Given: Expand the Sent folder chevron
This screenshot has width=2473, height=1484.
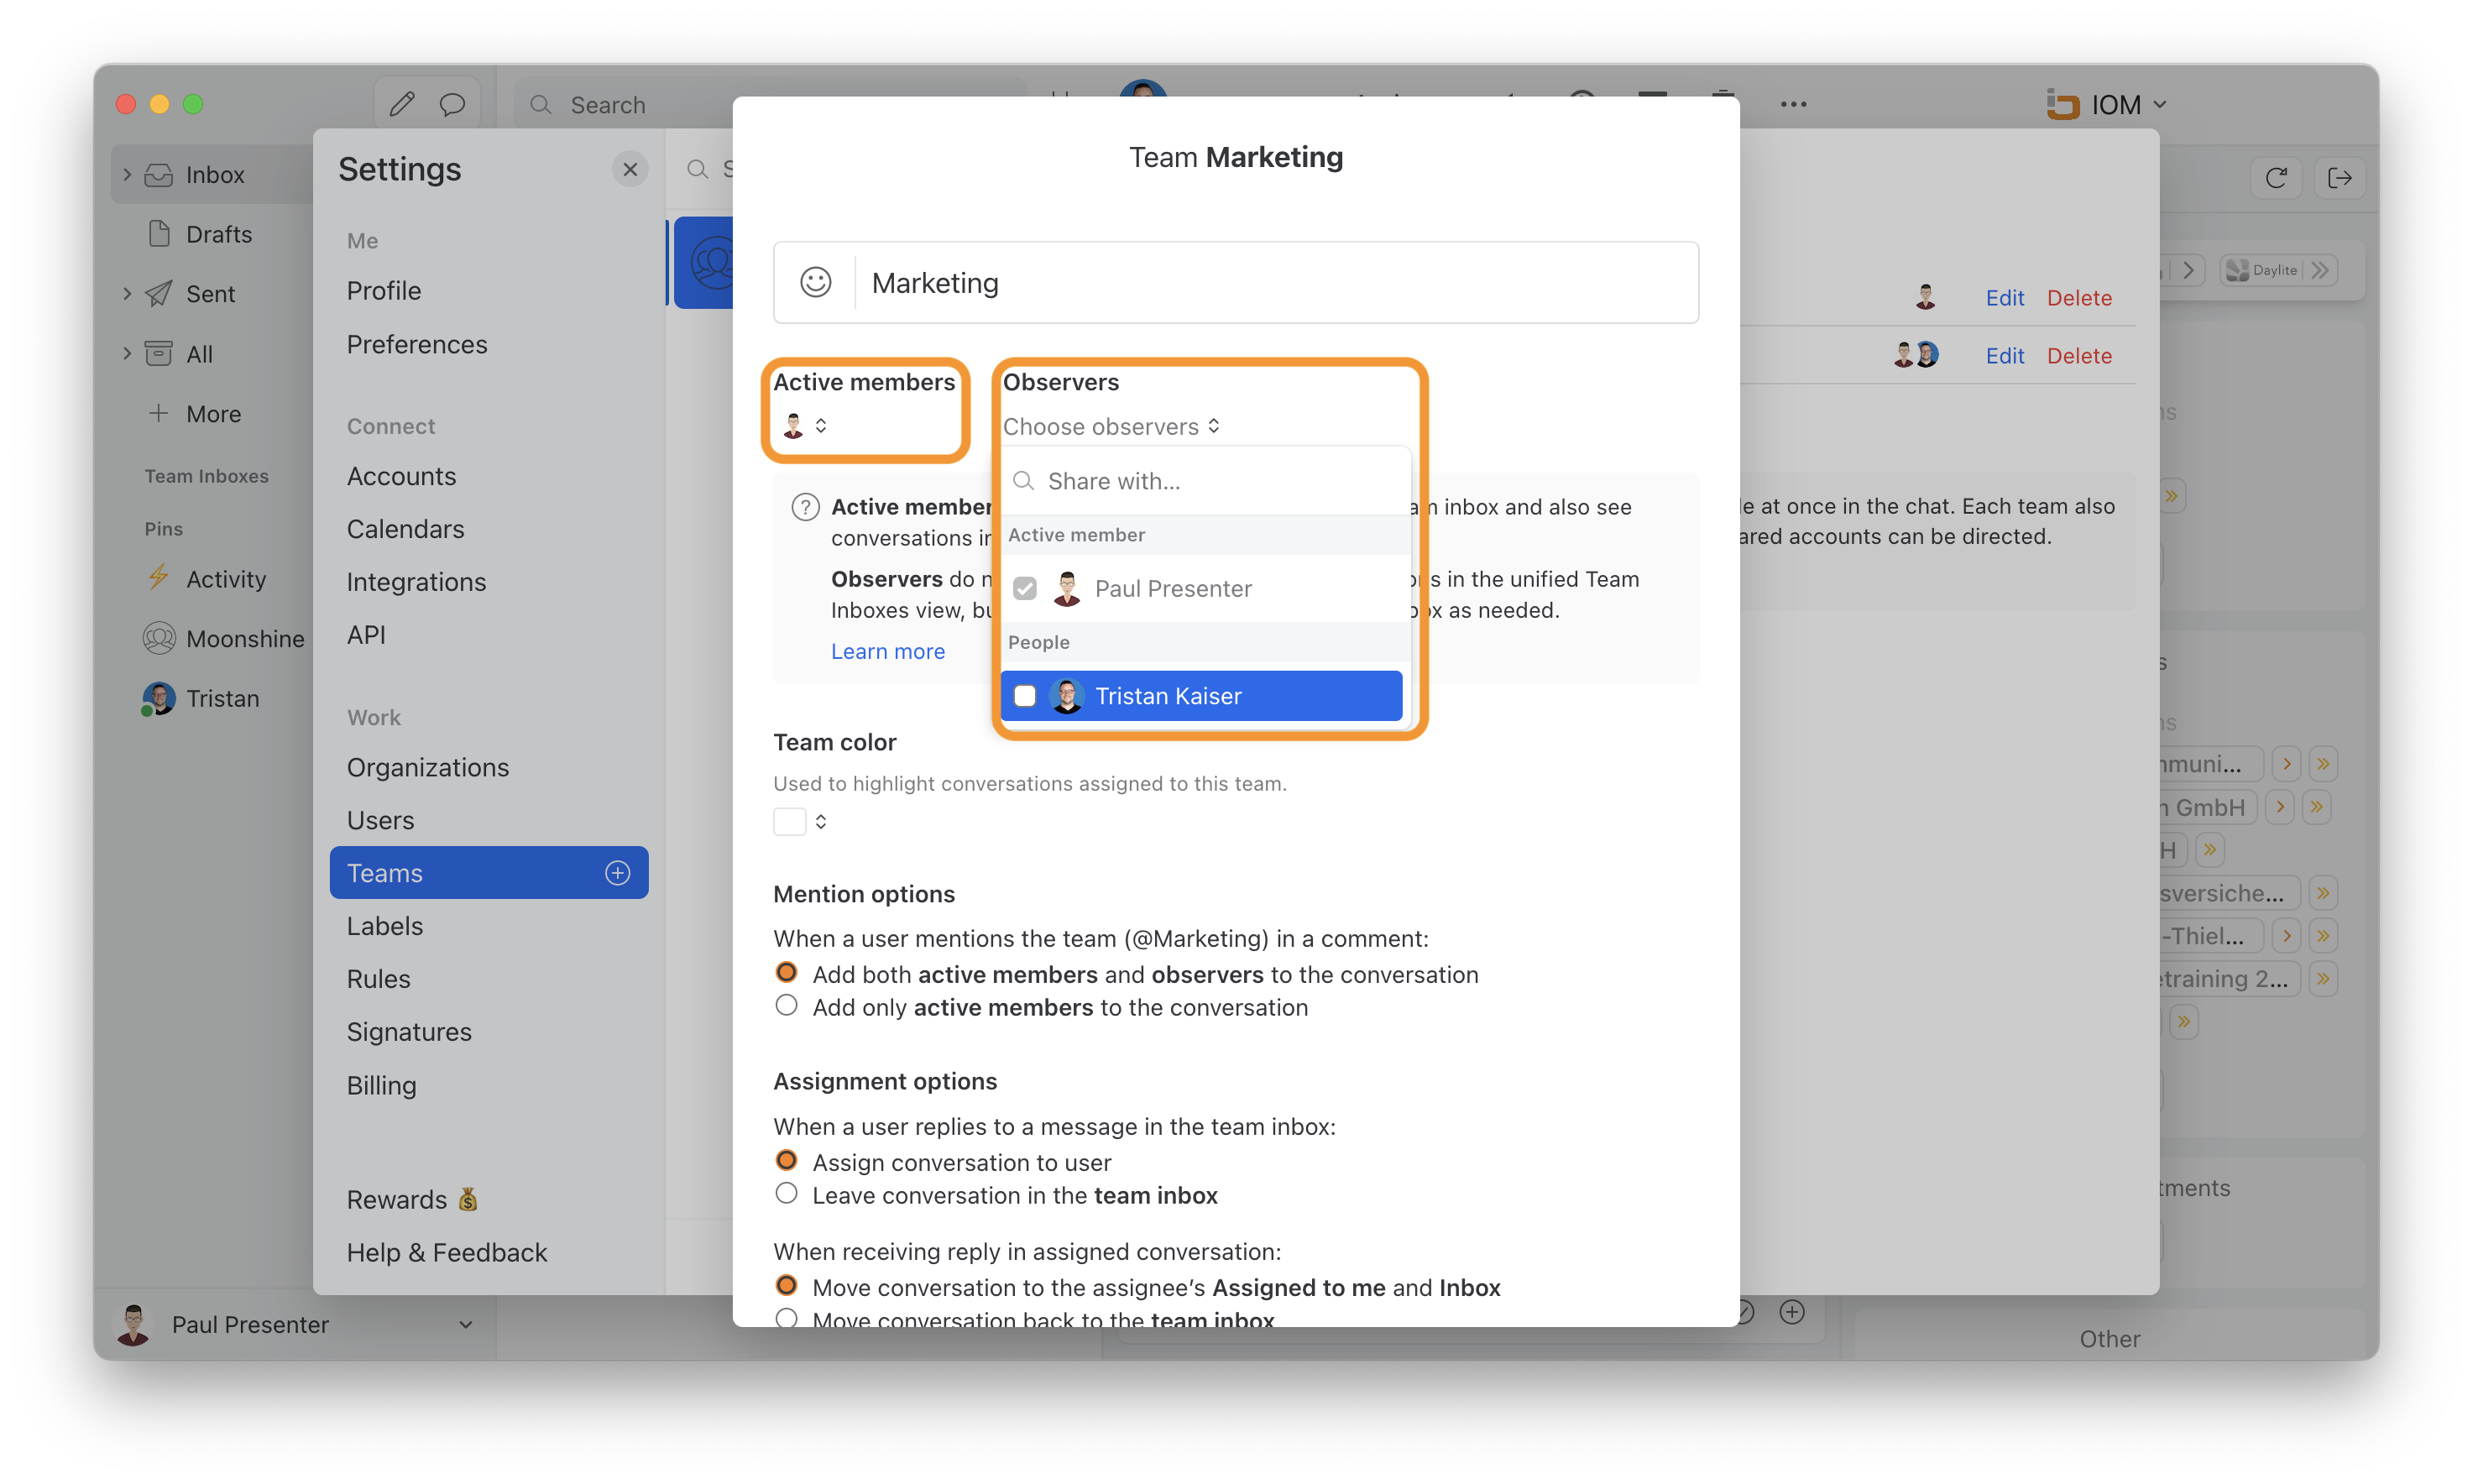Looking at the screenshot, I should 127,293.
